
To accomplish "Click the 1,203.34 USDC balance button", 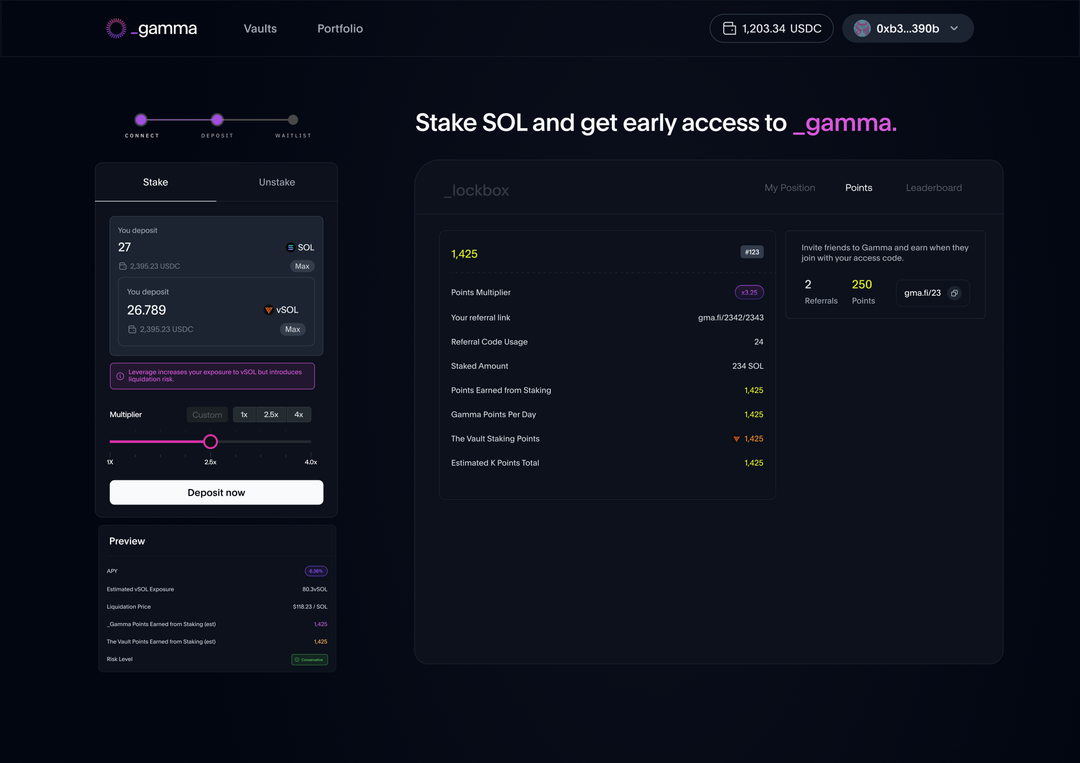I will pos(771,28).
